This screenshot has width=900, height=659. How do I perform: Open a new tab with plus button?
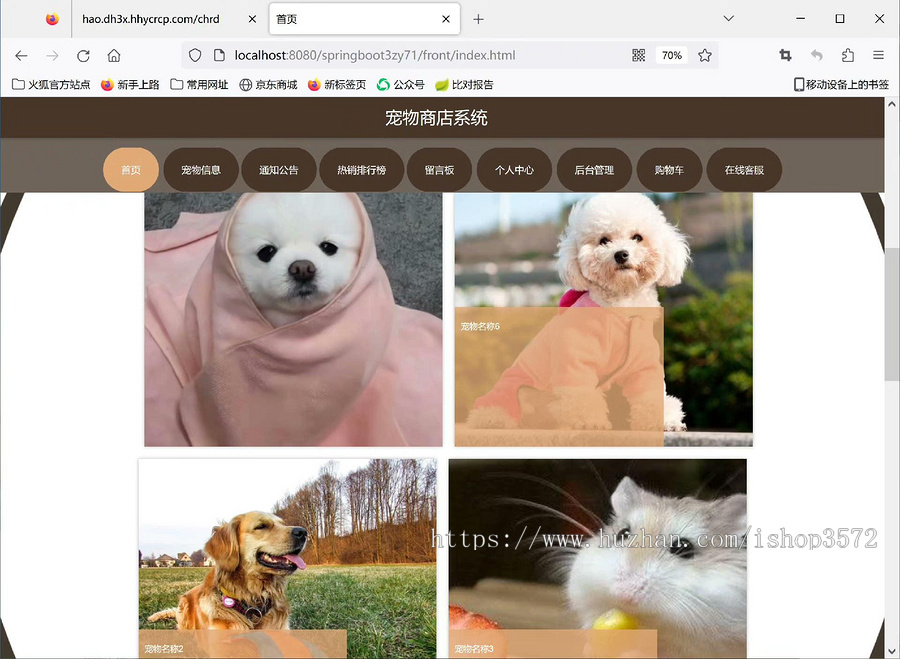click(x=478, y=19)
